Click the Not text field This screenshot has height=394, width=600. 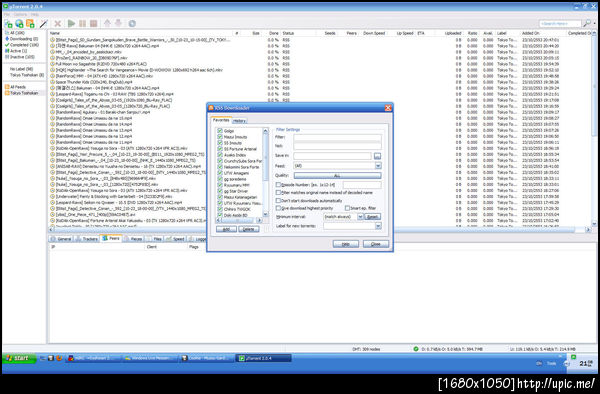tap(338, 146)
